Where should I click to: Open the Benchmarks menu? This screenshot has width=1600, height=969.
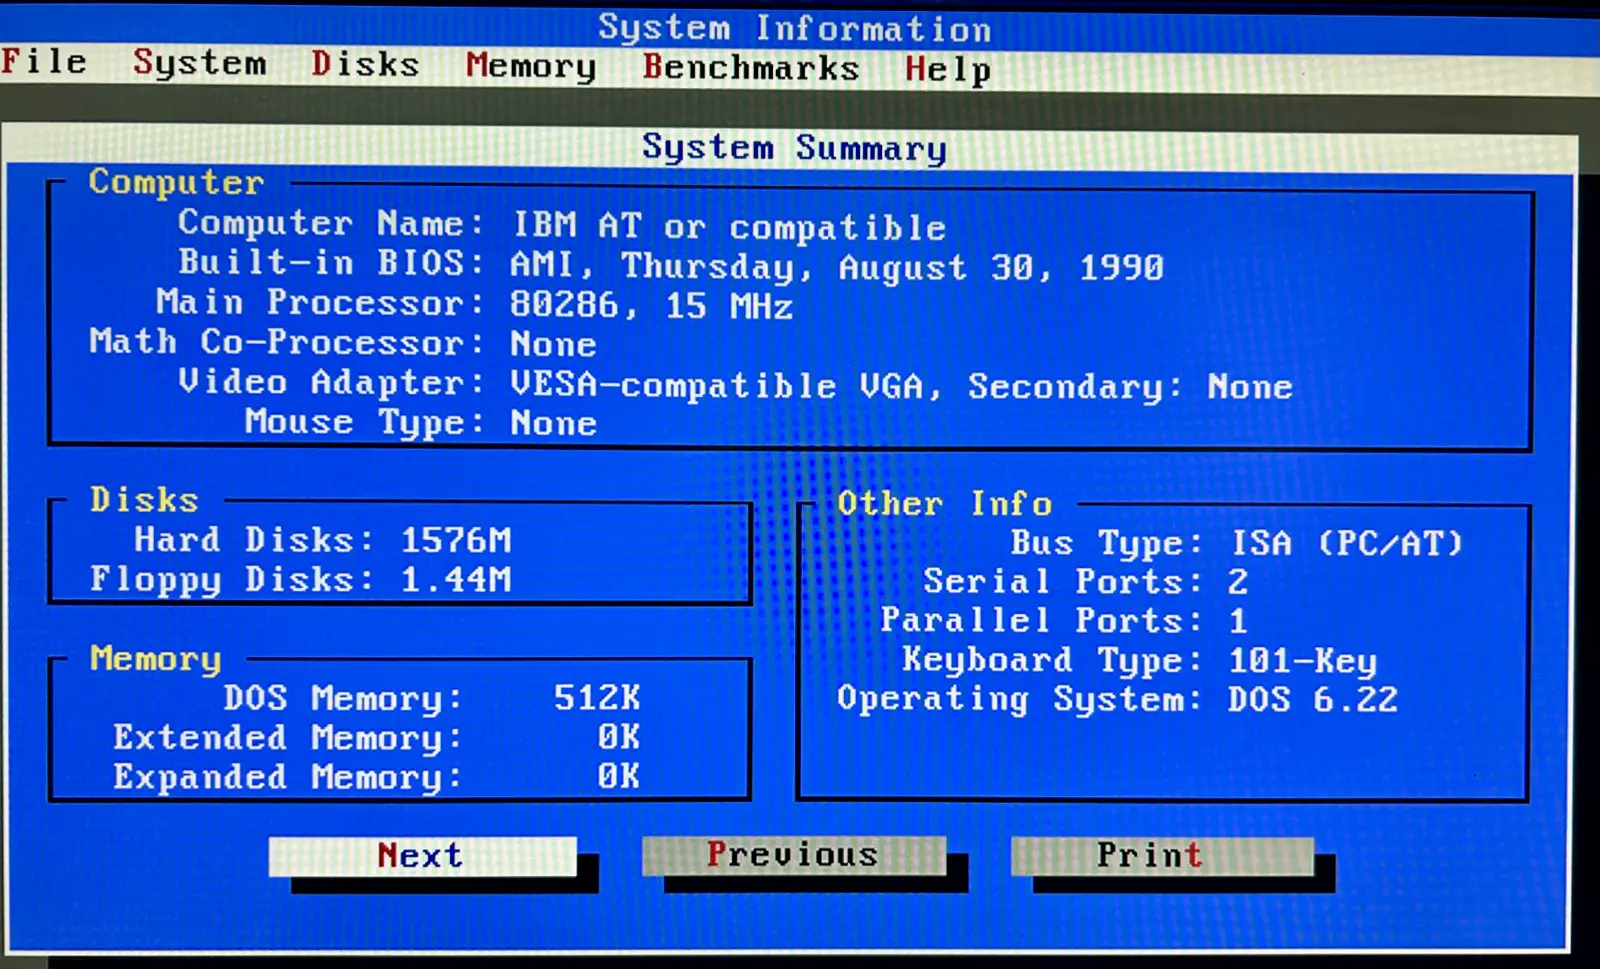(751, 67)
